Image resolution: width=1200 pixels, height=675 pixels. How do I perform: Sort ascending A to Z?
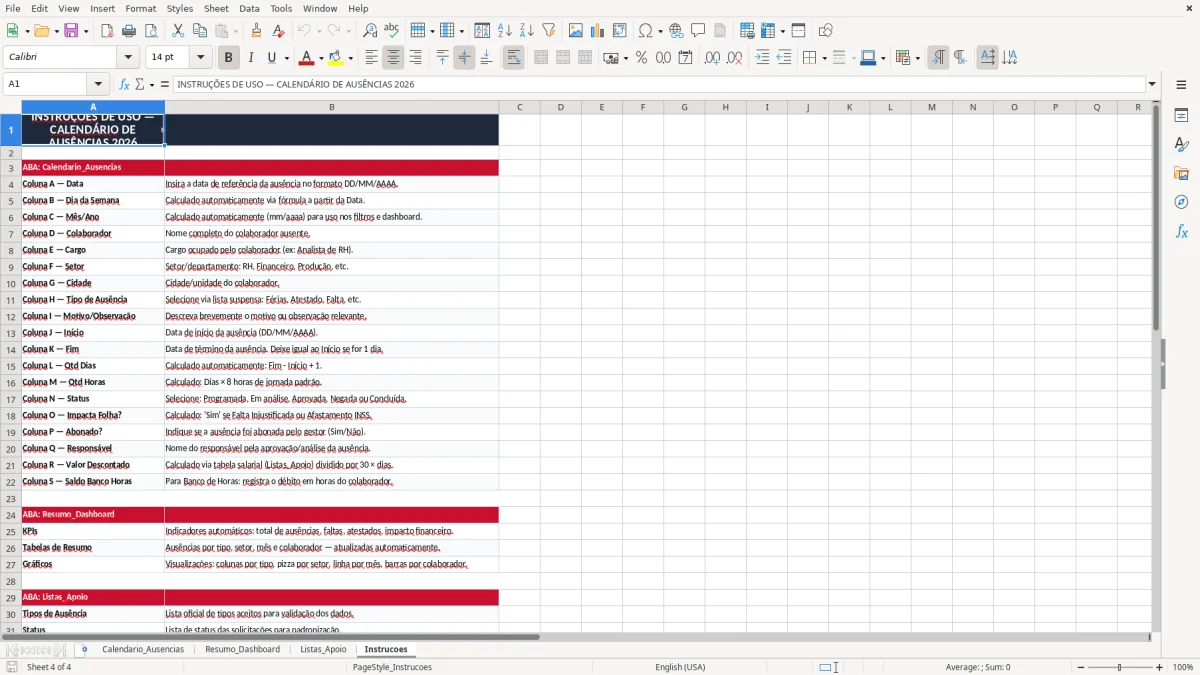point(504,31)
